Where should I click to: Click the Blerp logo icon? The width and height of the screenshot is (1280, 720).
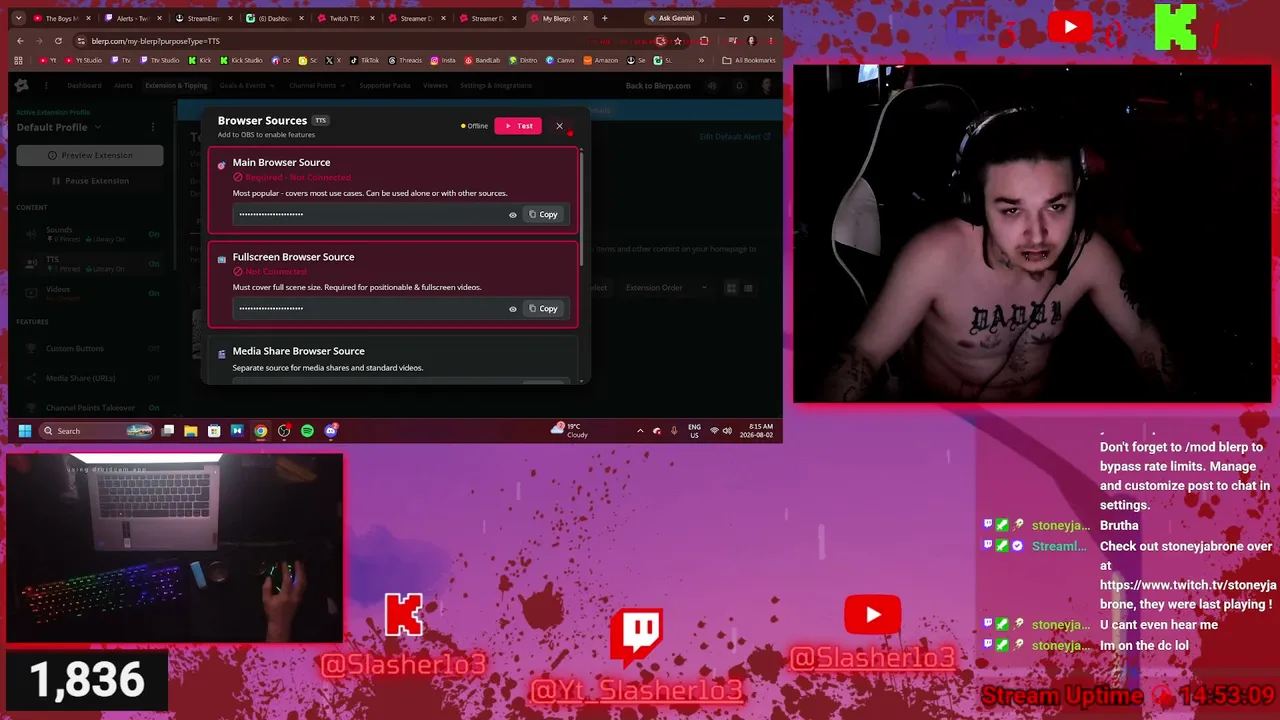(x=22, y=86)
